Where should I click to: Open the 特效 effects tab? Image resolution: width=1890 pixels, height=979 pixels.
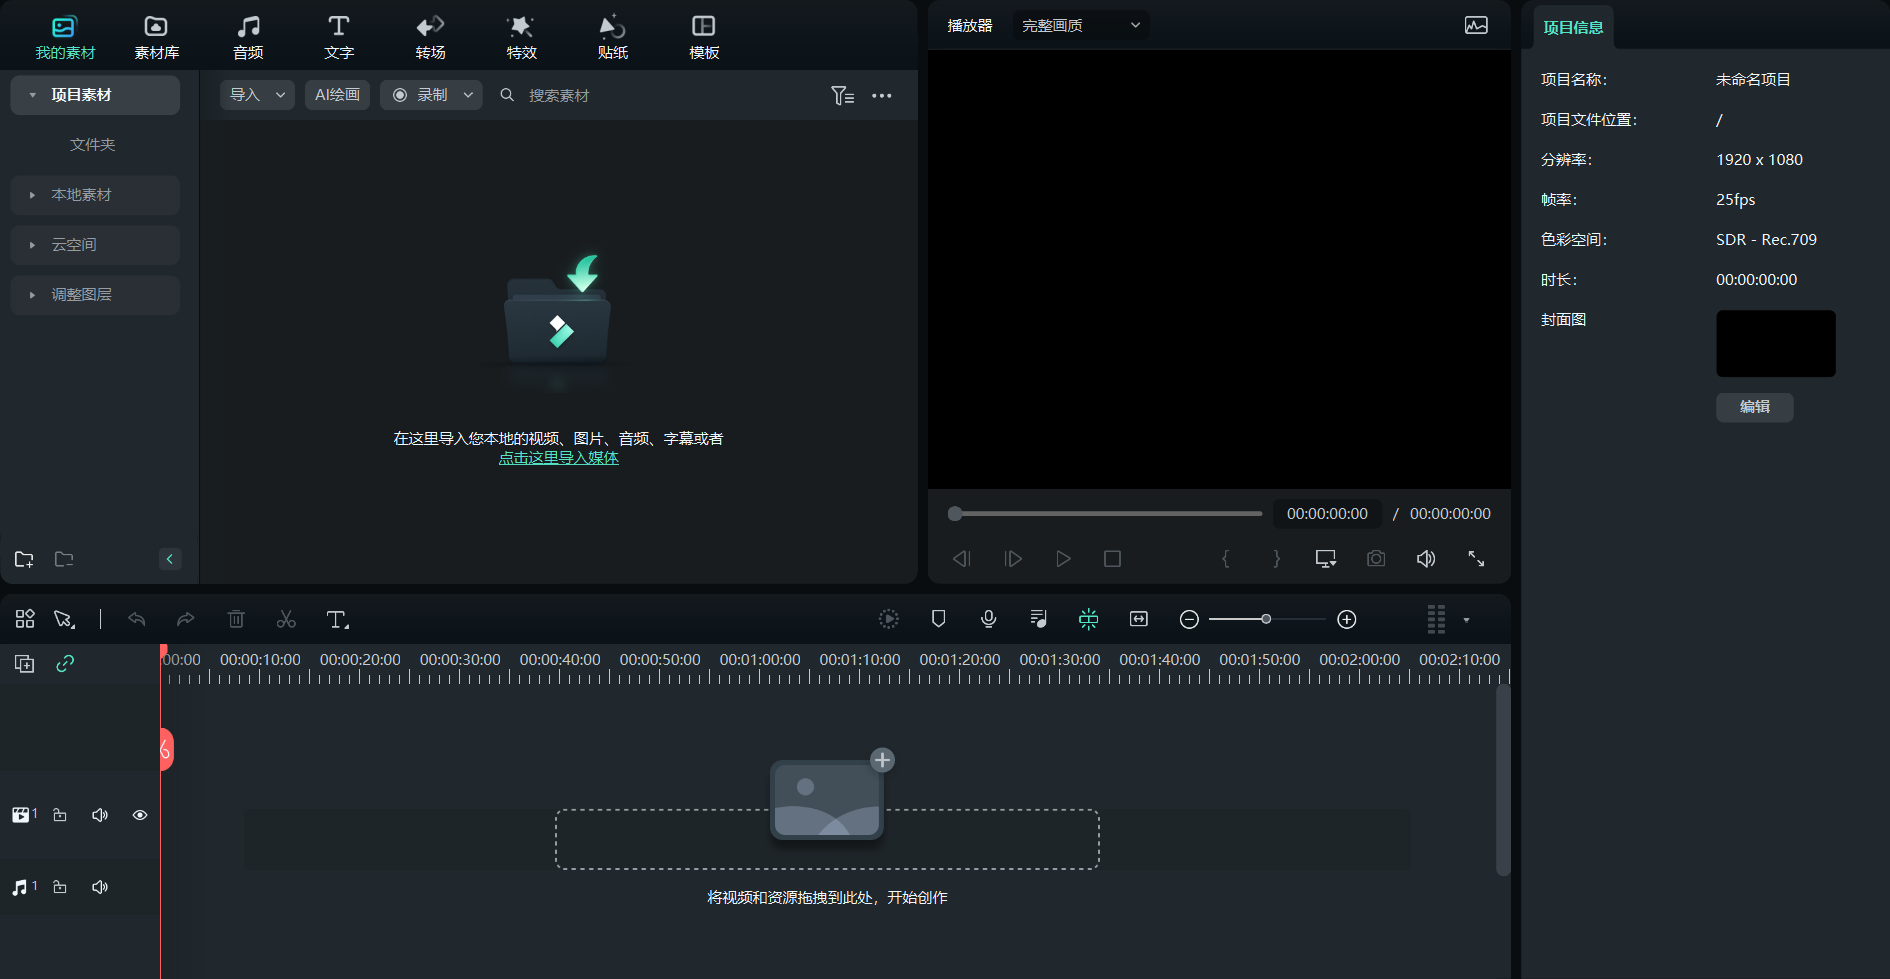(521, 37)
